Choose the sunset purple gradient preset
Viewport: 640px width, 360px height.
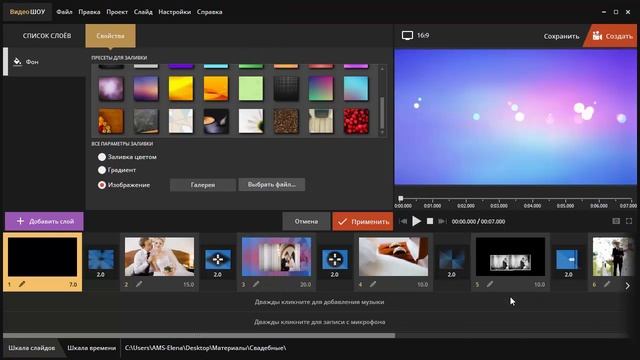click(146, 88)
